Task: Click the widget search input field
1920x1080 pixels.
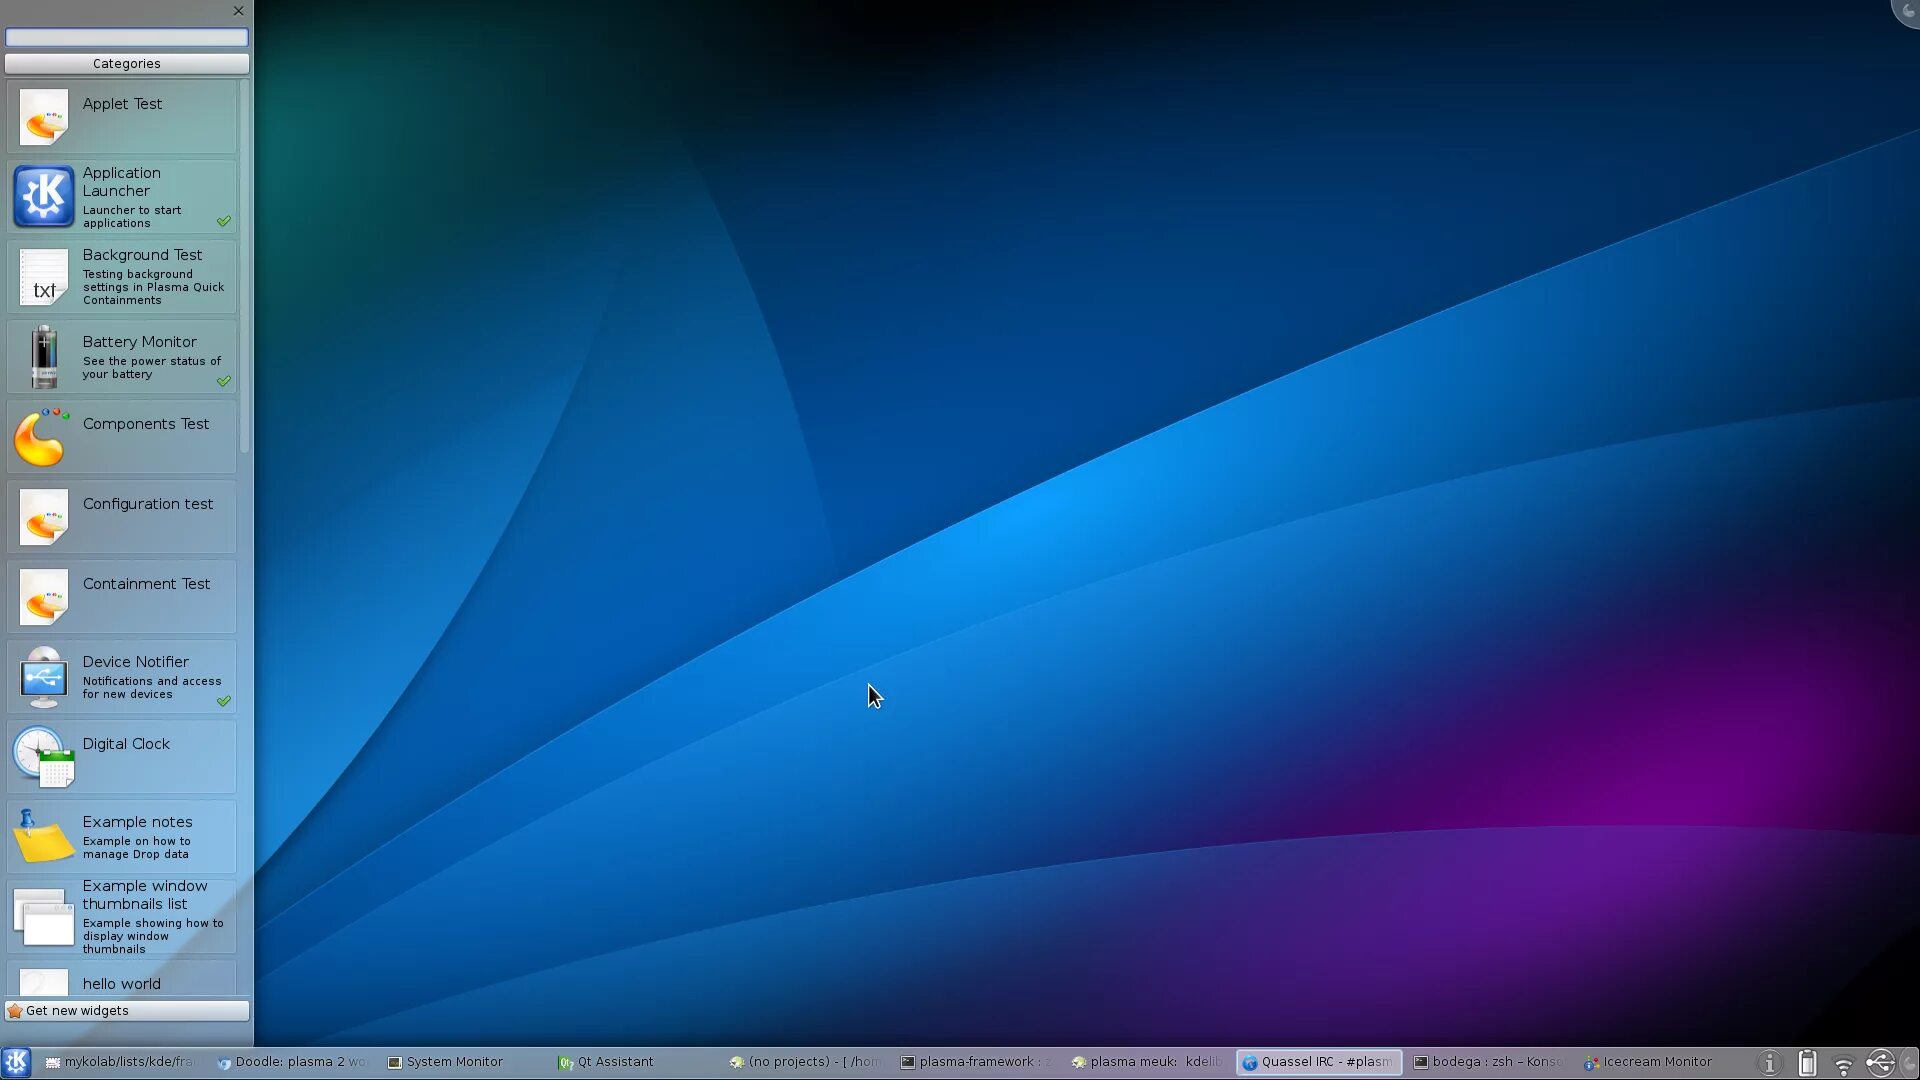Action: click(x=127, y=37)
